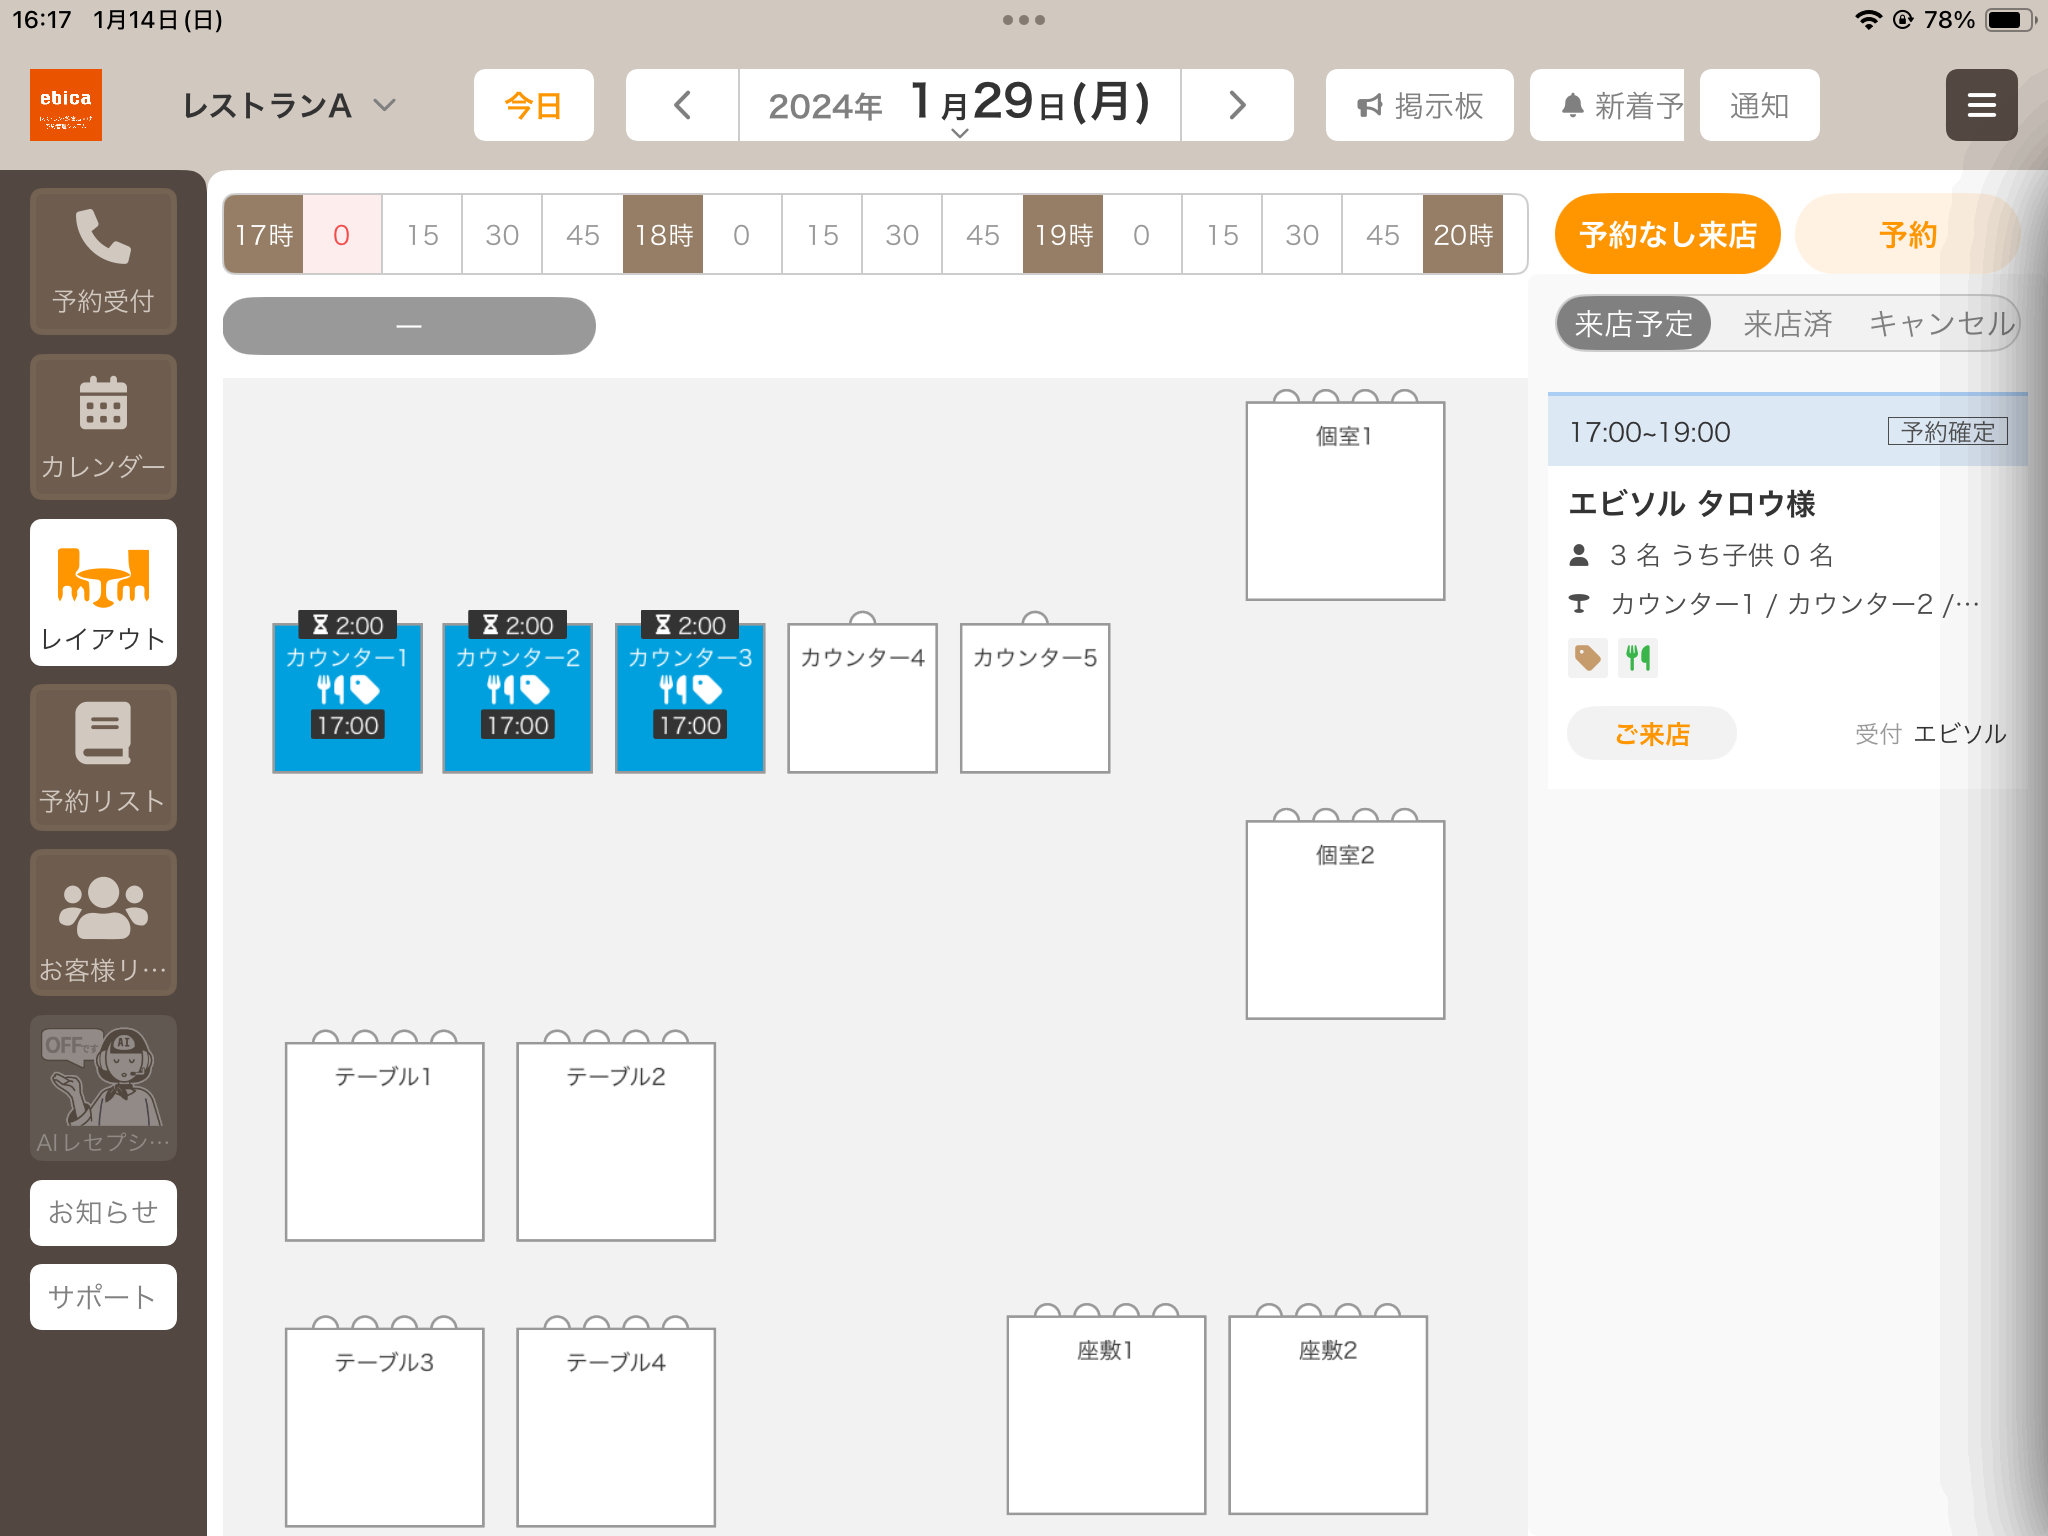Click 予約なし来店 walk-in button
The height and width of the screenshot is (1536, 2048).
[1667, 234]
